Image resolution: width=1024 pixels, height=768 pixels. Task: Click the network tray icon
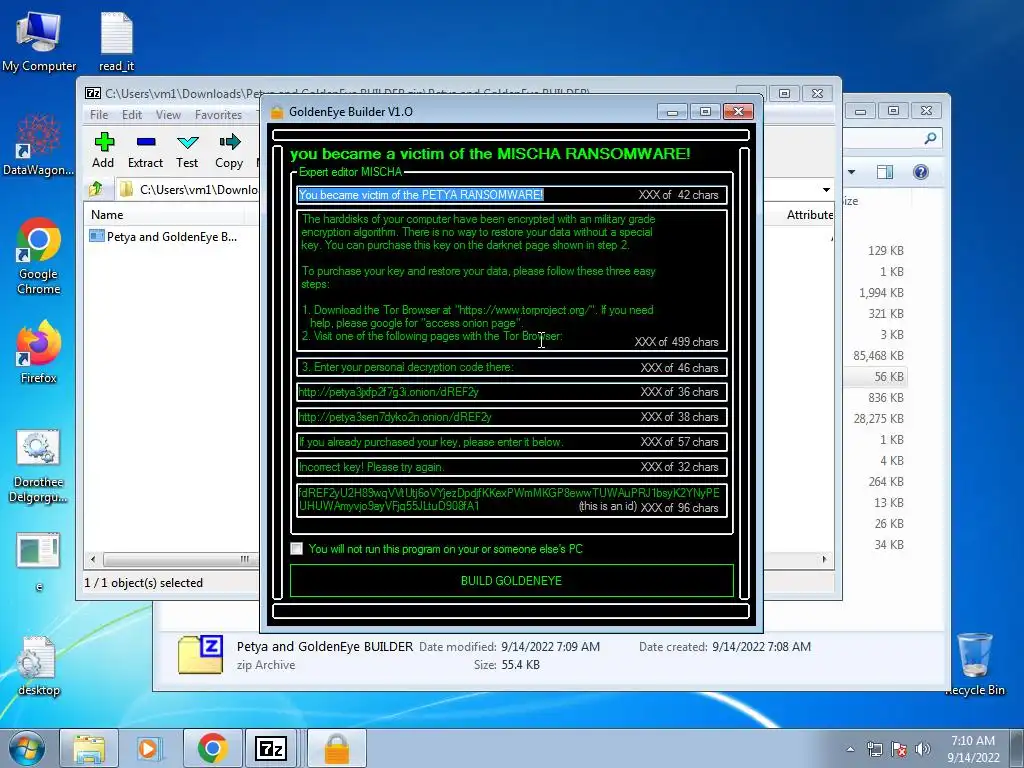(874, 749)
